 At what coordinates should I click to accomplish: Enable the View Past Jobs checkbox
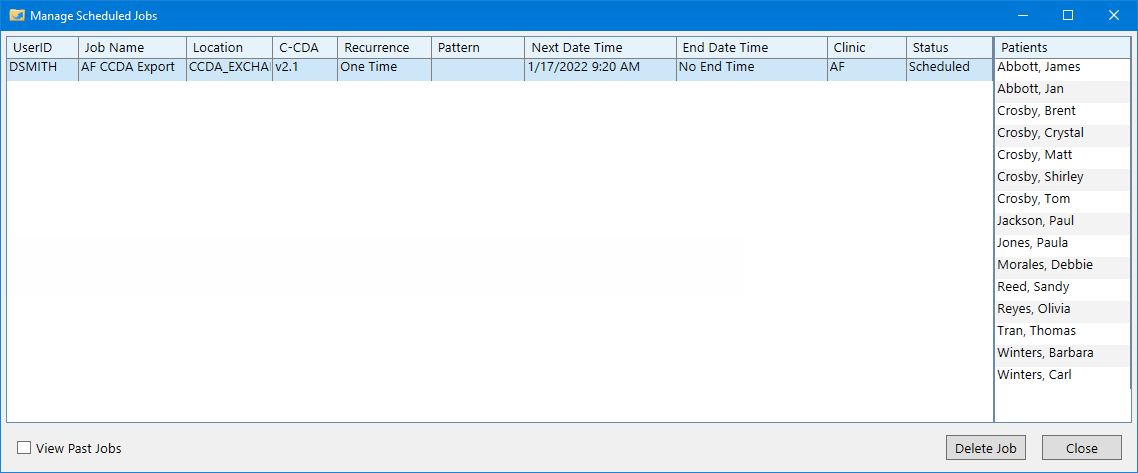(x=24, y=448)
